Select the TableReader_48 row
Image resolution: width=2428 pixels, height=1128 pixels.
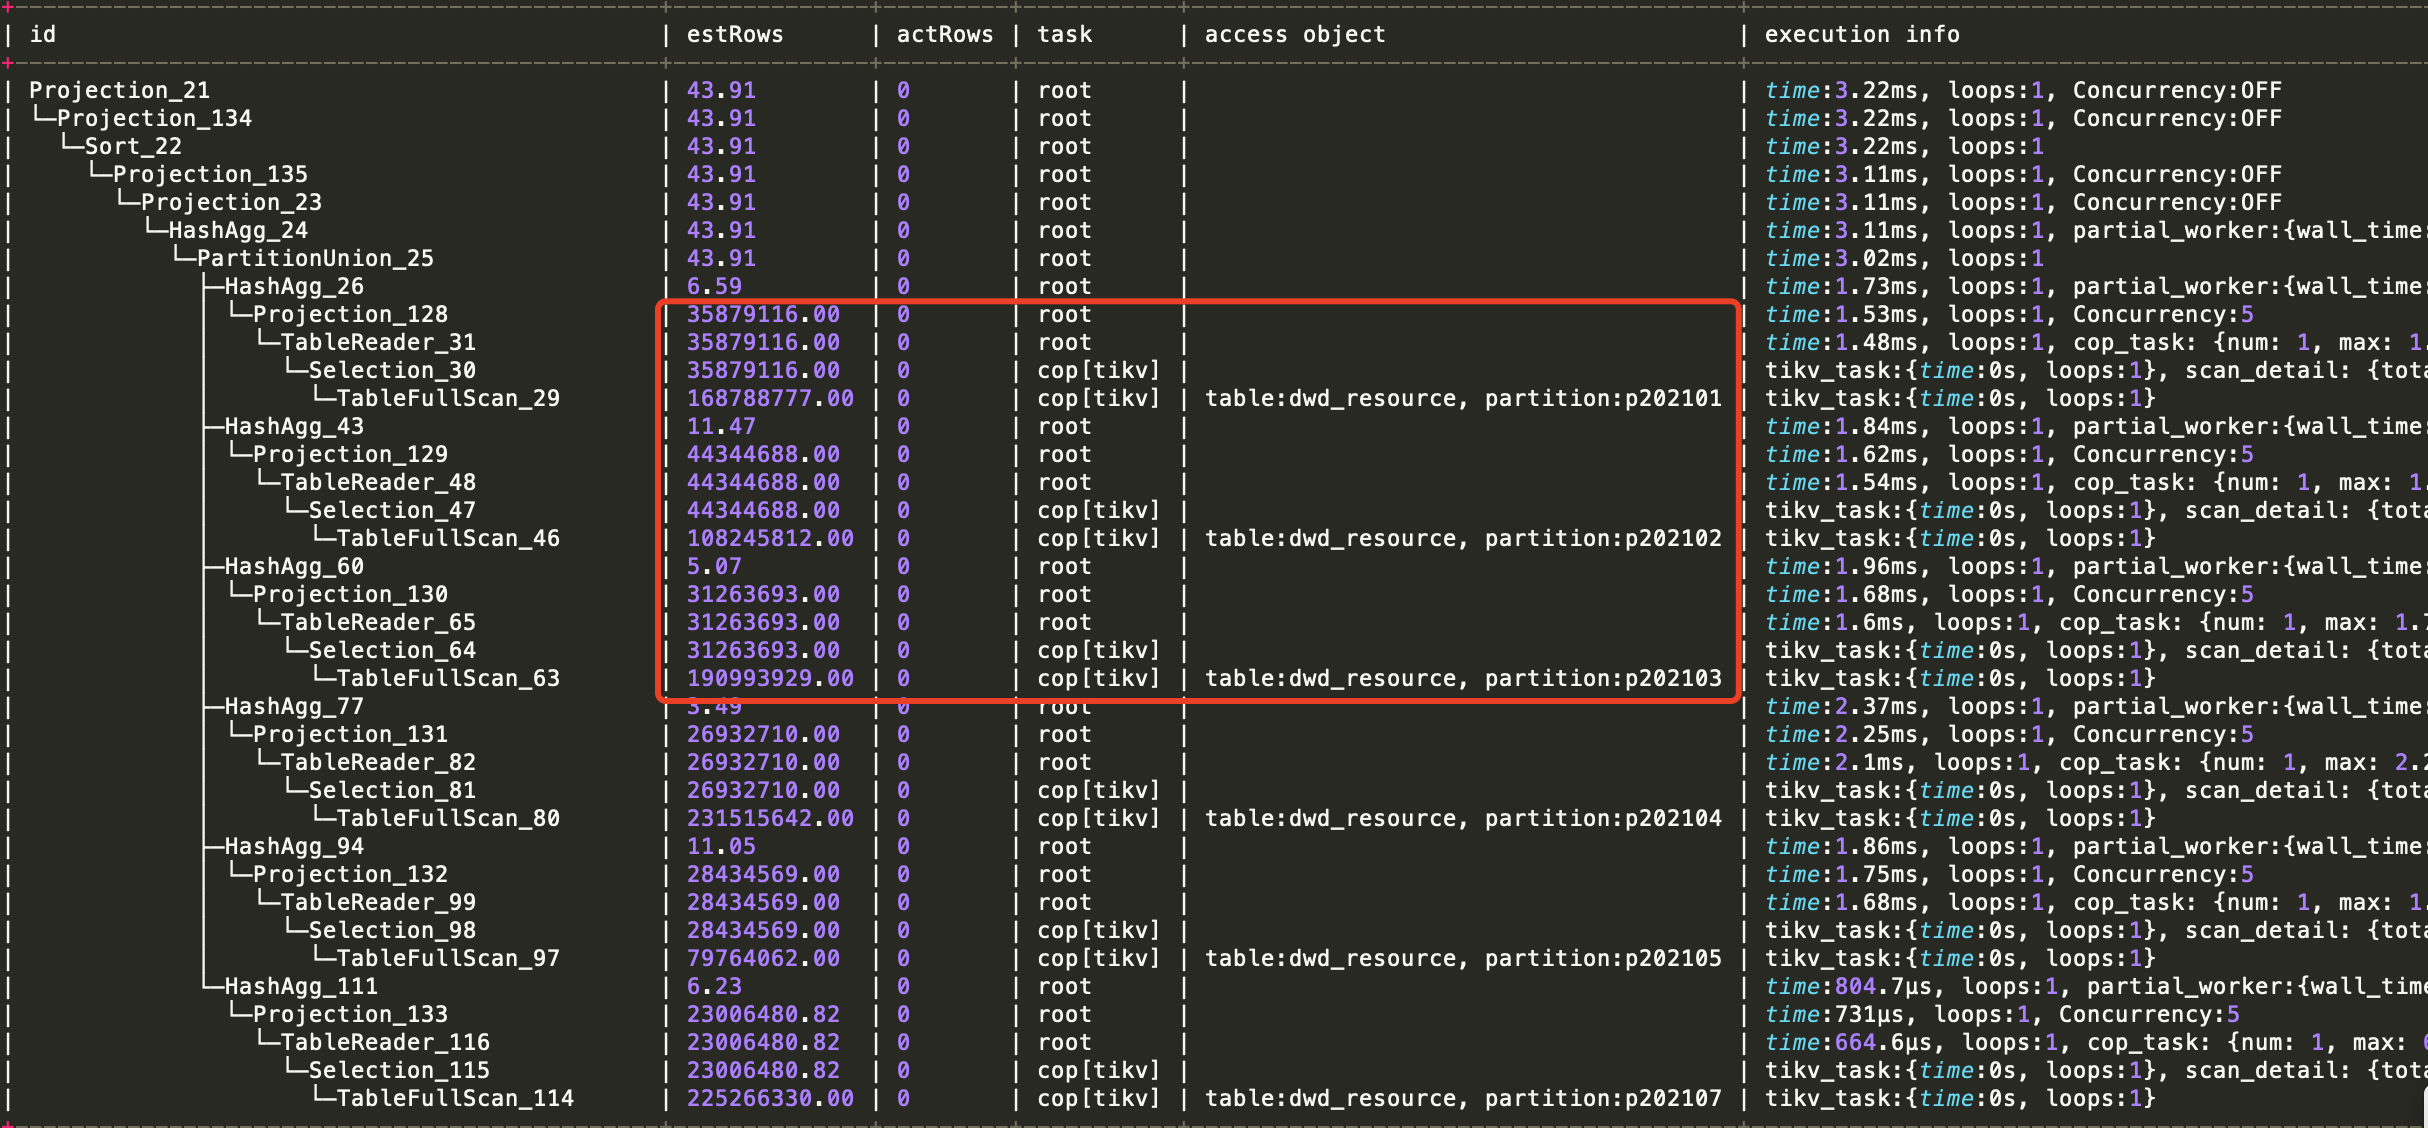pos(378,482)
